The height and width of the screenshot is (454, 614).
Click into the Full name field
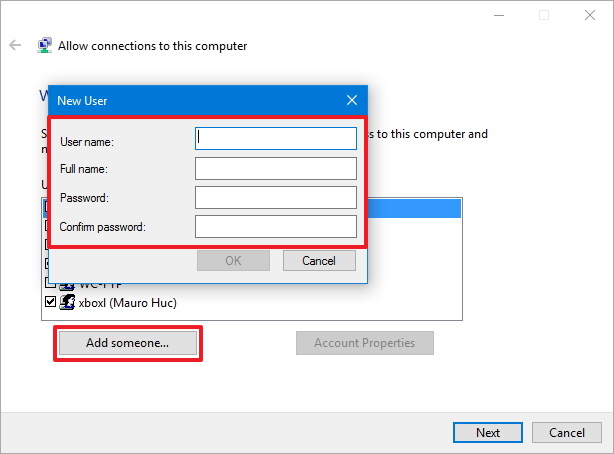click(x=276, y=168)
